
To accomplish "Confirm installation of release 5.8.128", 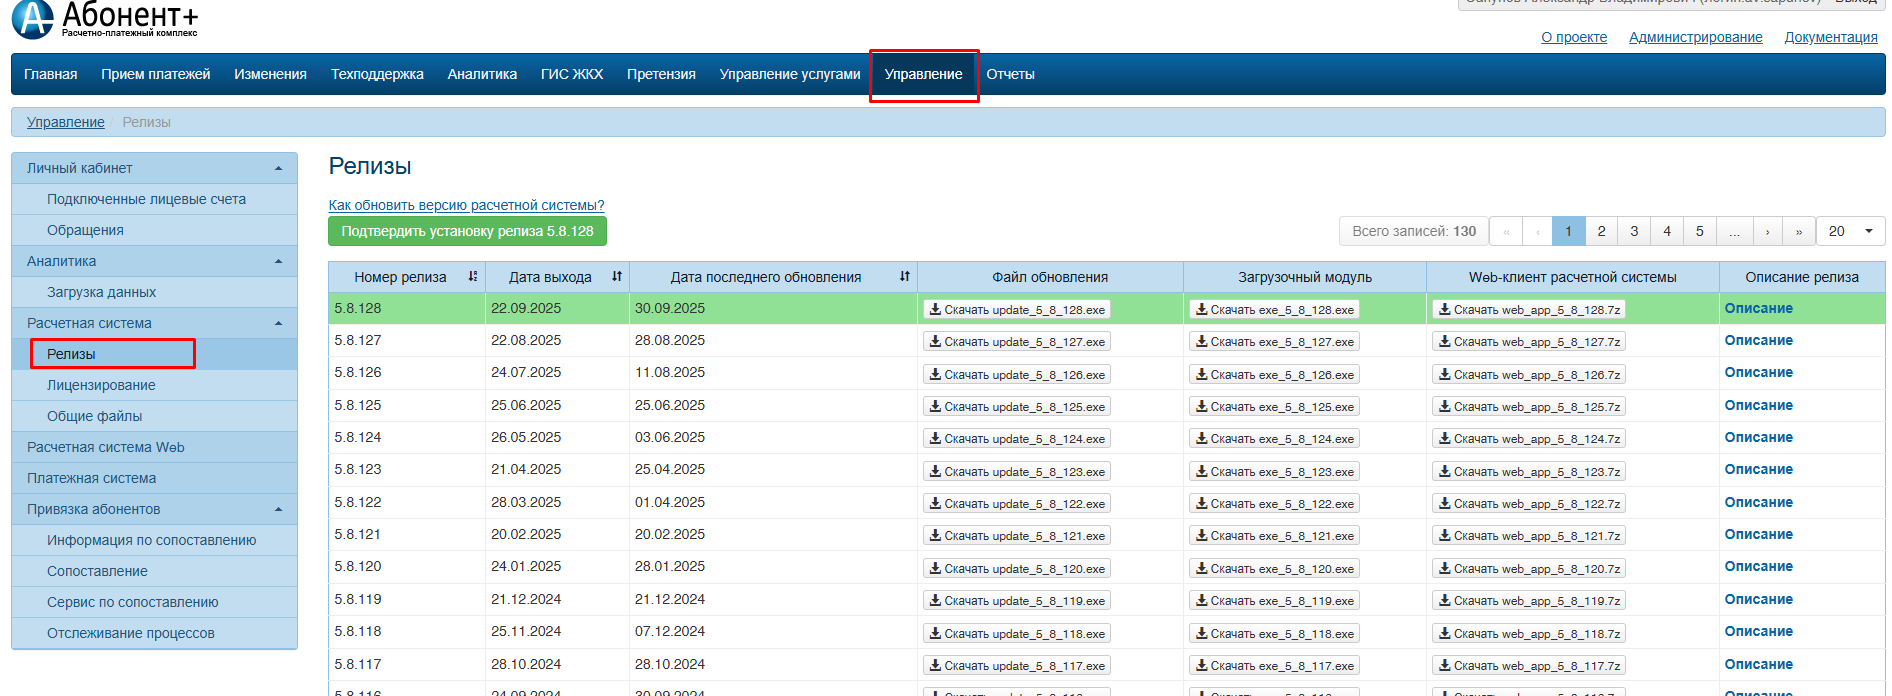I will pyautogui.click(x=467, y=231).
